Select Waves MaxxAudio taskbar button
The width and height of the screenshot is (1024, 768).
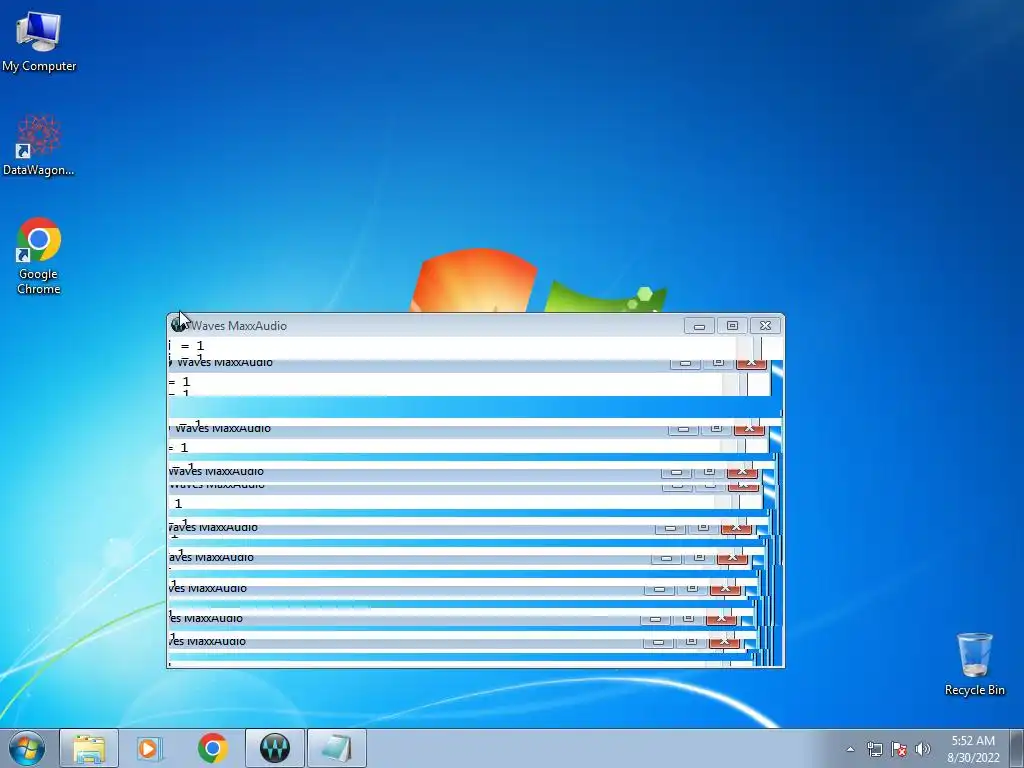(x=275, y=748)
